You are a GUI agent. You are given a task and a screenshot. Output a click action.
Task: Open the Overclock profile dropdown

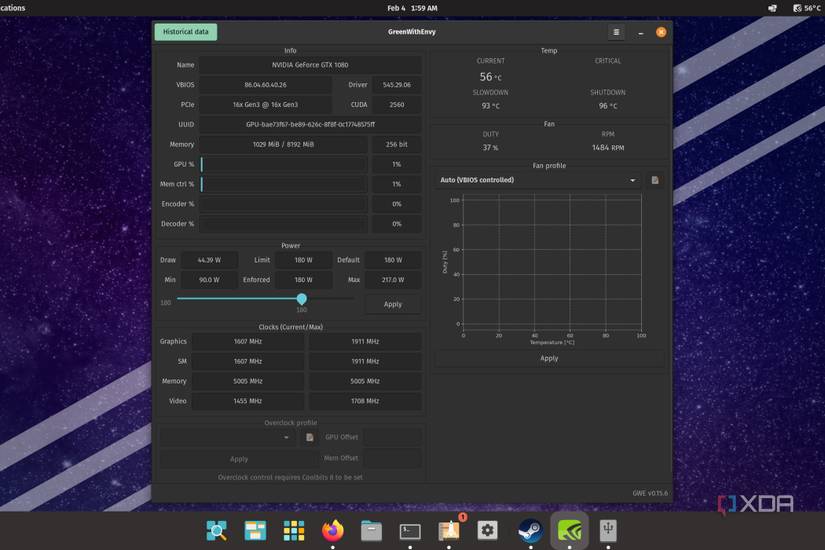click(x=227, y=437)
